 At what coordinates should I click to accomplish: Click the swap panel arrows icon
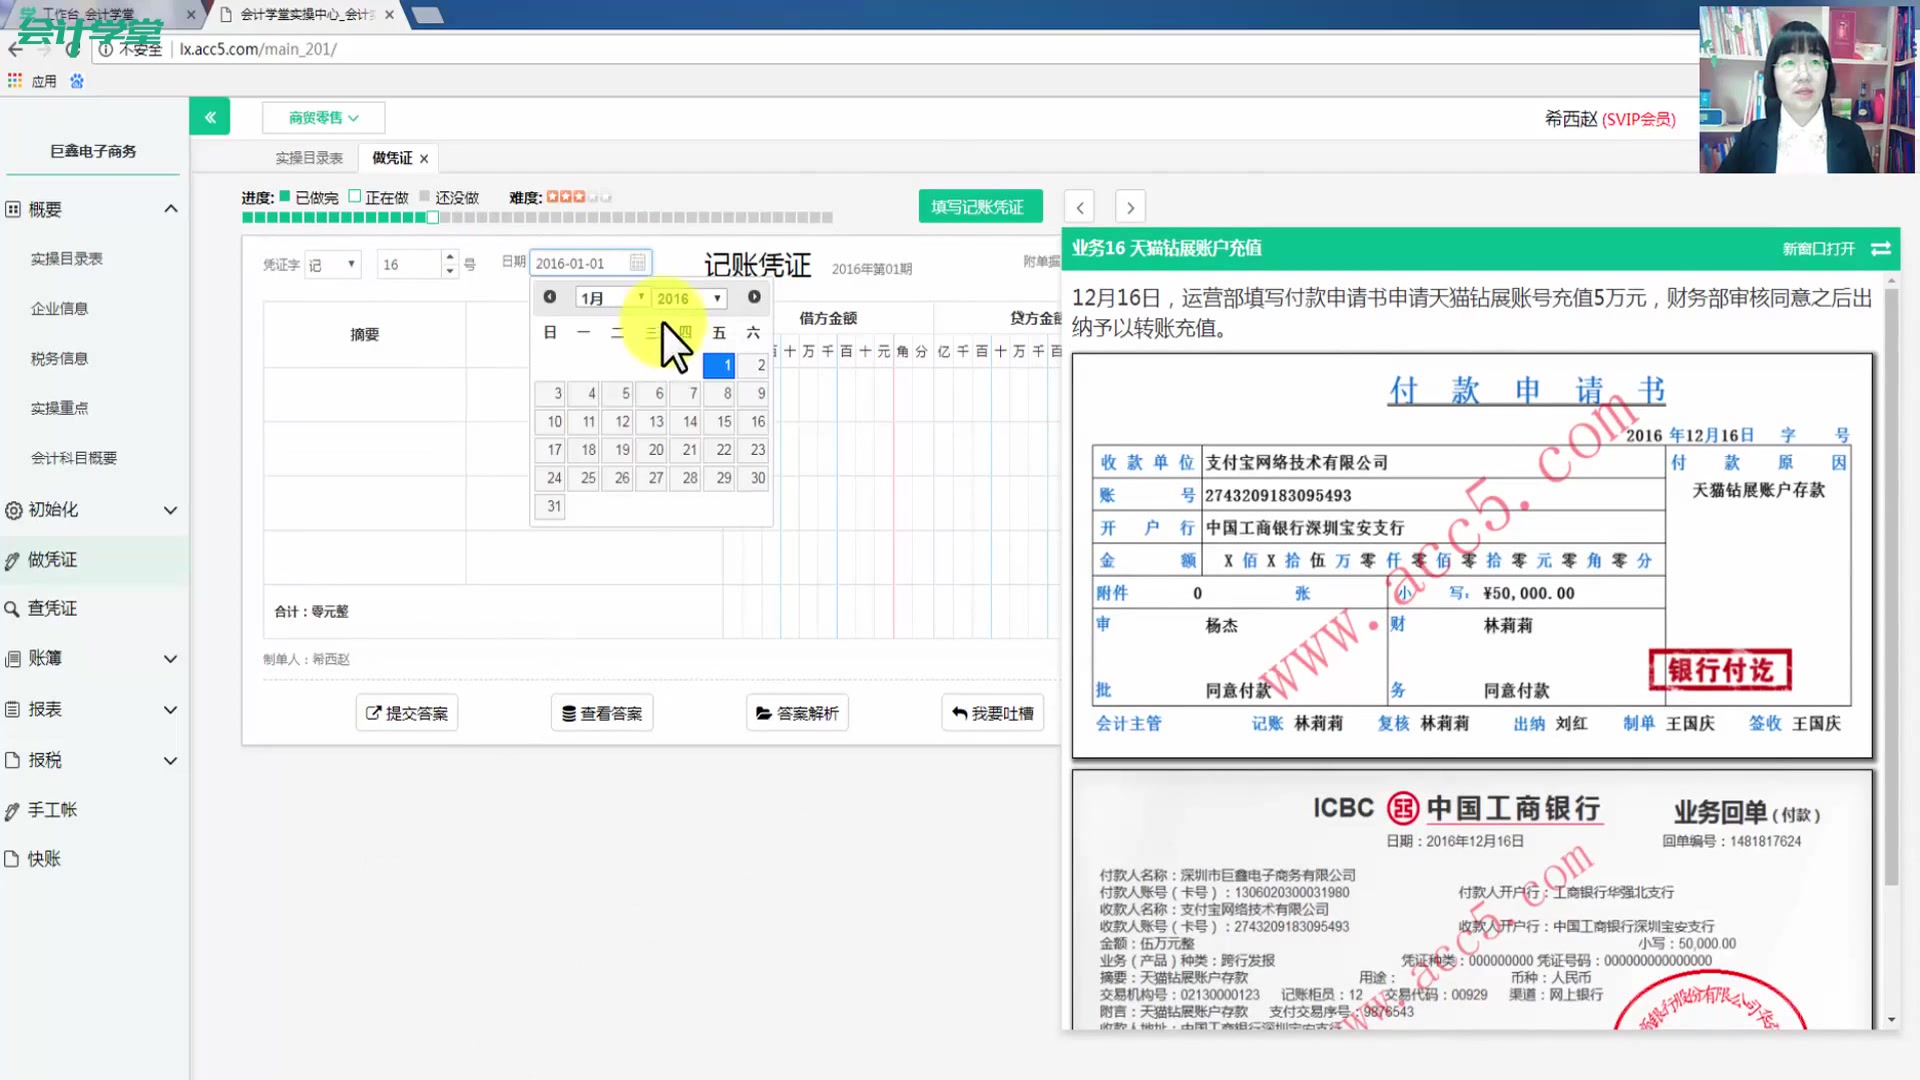[1880, 249]
